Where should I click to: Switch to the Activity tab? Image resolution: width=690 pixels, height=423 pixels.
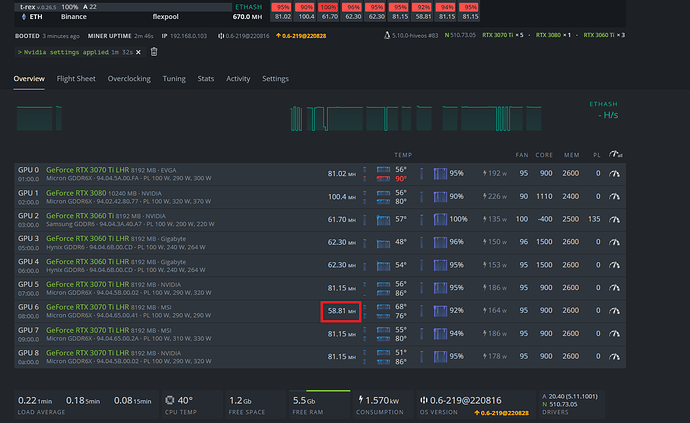click(x=238, y=79)
